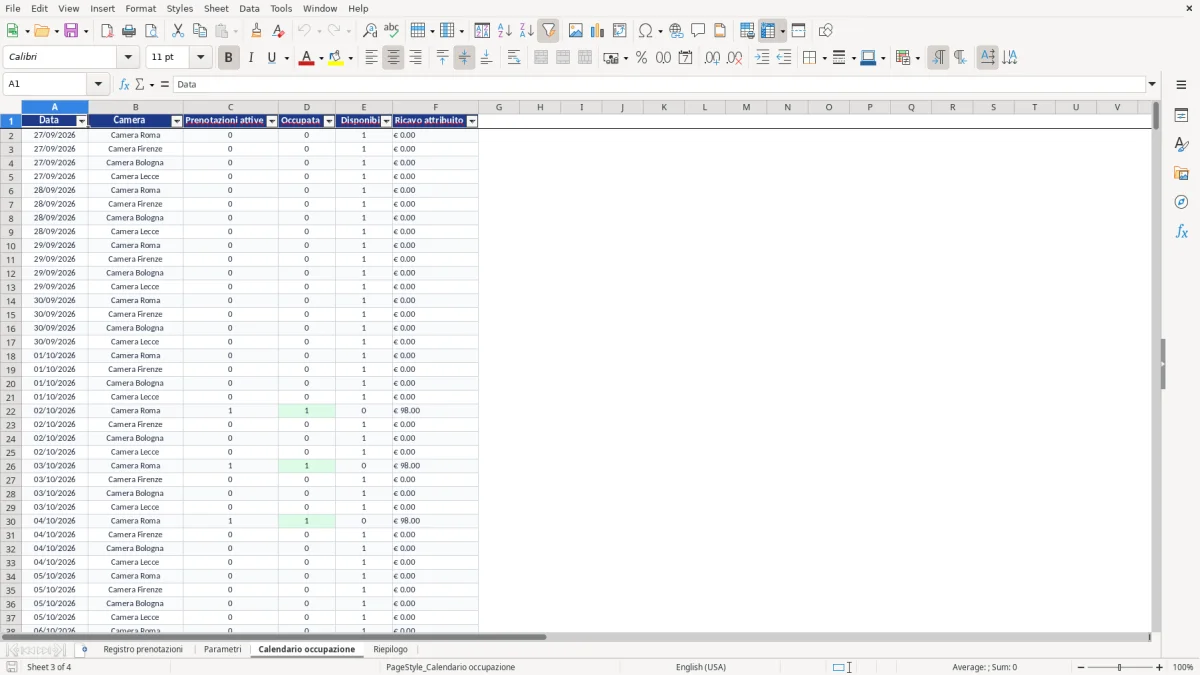The width and height of the screenshot is (1200, 675).
Task: Open Prenotazioni attive filter dropdown
Action: click(x=272, y=121)
